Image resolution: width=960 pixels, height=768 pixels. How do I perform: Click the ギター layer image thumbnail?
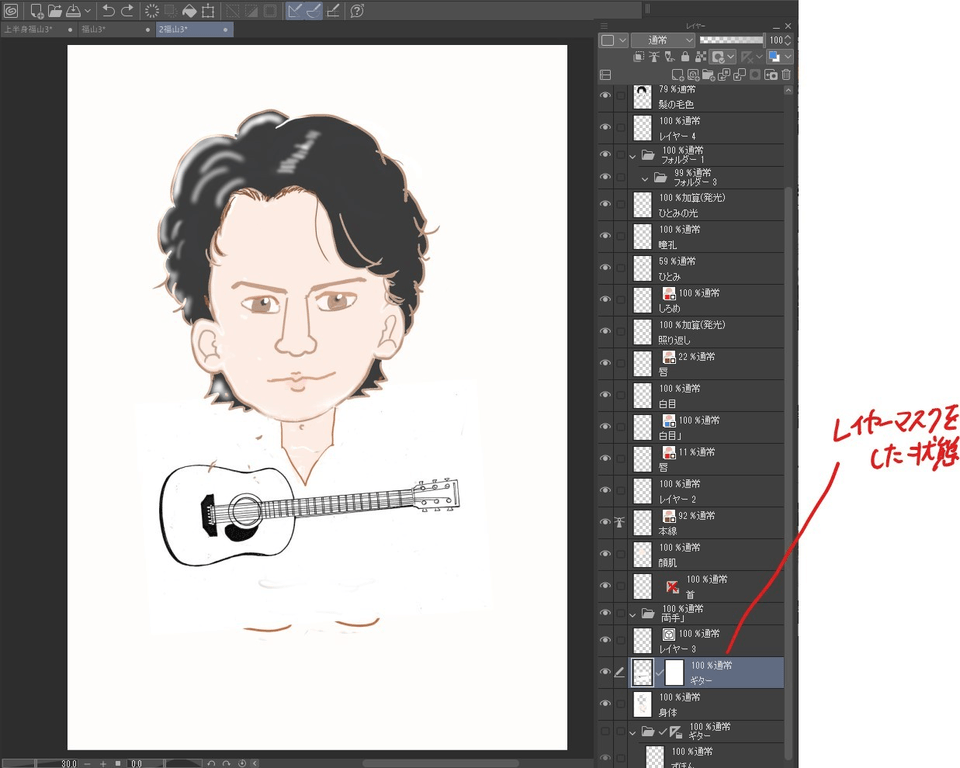642,672
